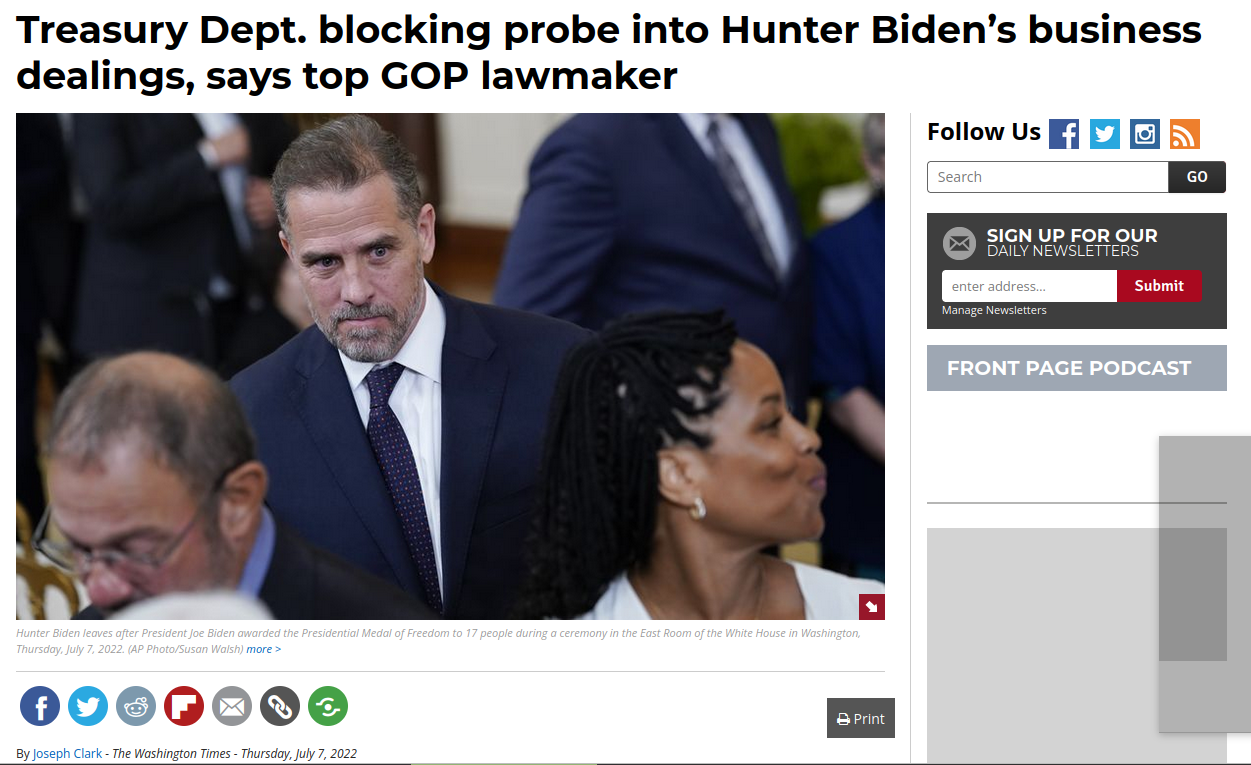Share article via email icon
Image resolution: width=1251 pixels, height=765 pixels.
point(232,706)
